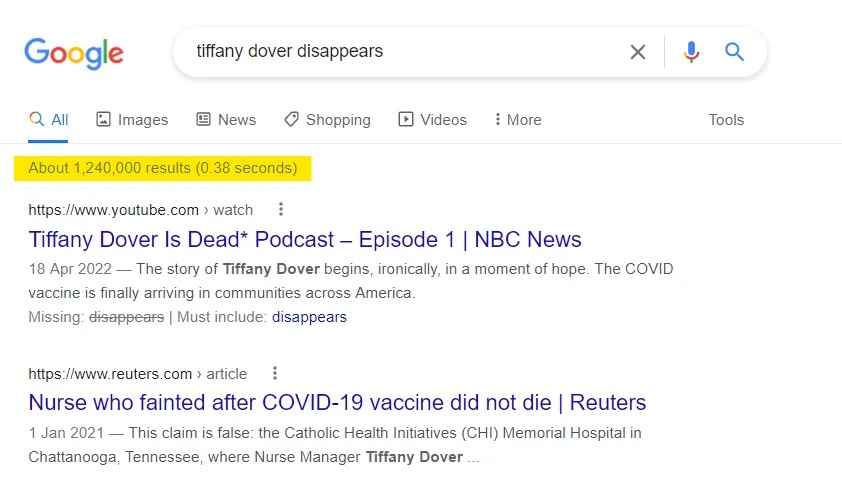This screenshot has width=842, height=484.
Task: Click the 18 Apr 2022 snippet date
Action: point(70,269)
